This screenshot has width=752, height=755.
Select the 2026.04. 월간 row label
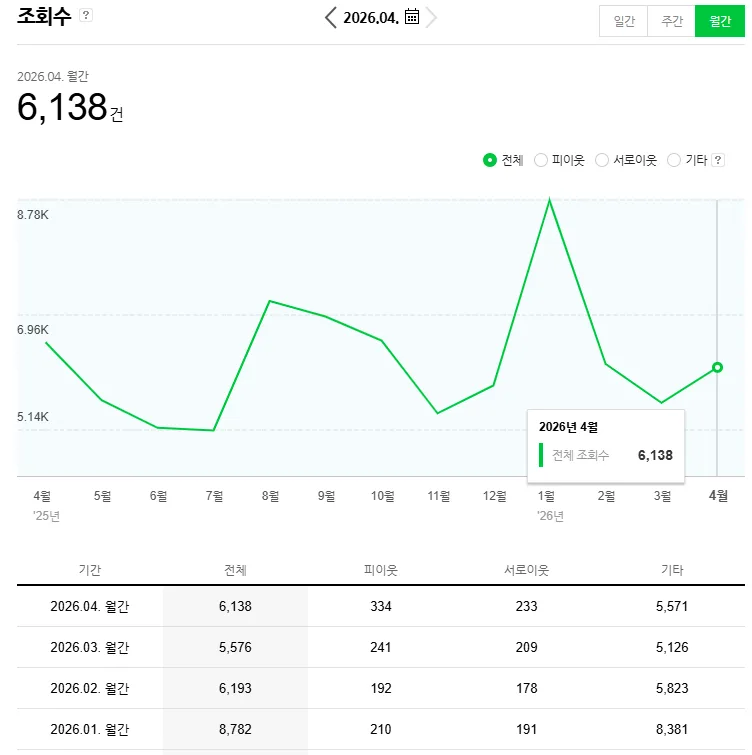tap(90, 606)
